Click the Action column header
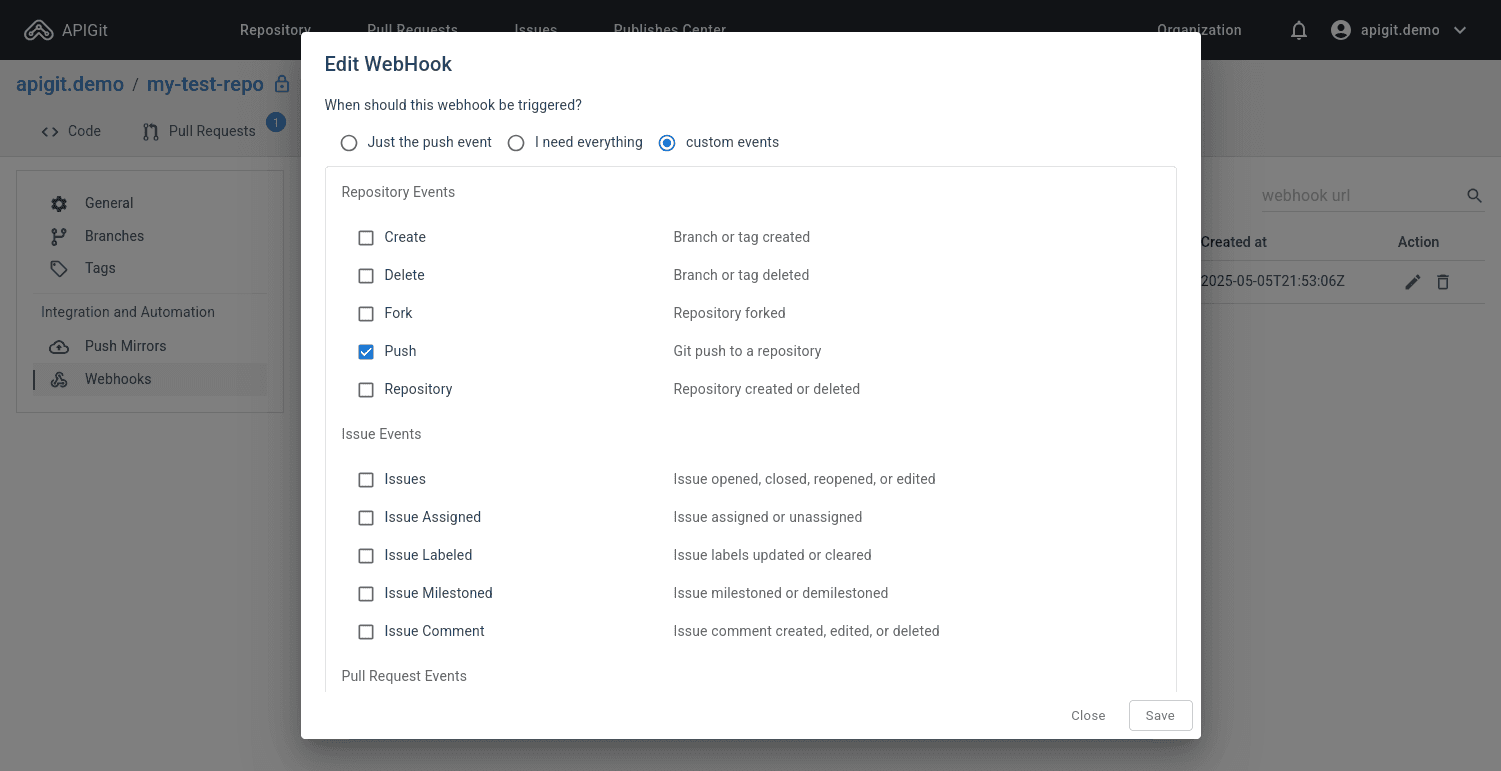Screen dimensions: 1501x771 1418,242
